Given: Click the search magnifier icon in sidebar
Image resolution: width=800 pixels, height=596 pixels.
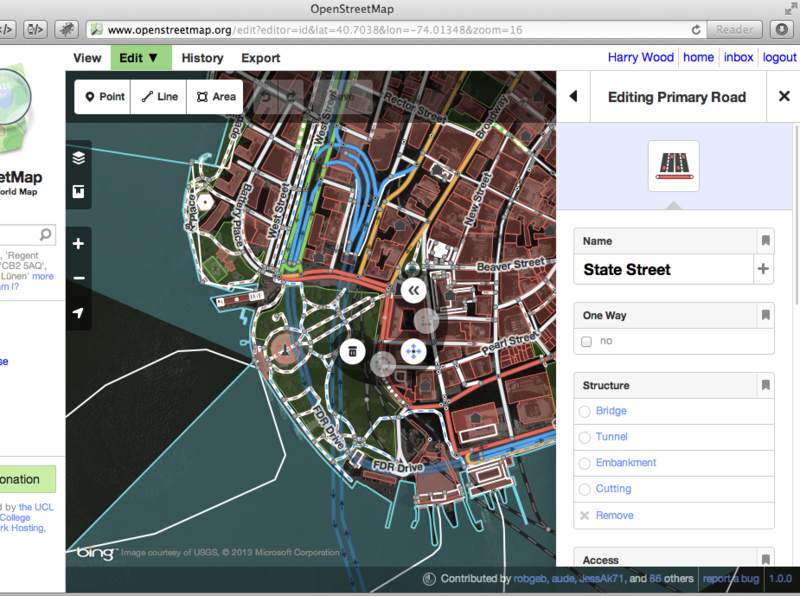Looking at the screenshot, I should coord(45,234).
